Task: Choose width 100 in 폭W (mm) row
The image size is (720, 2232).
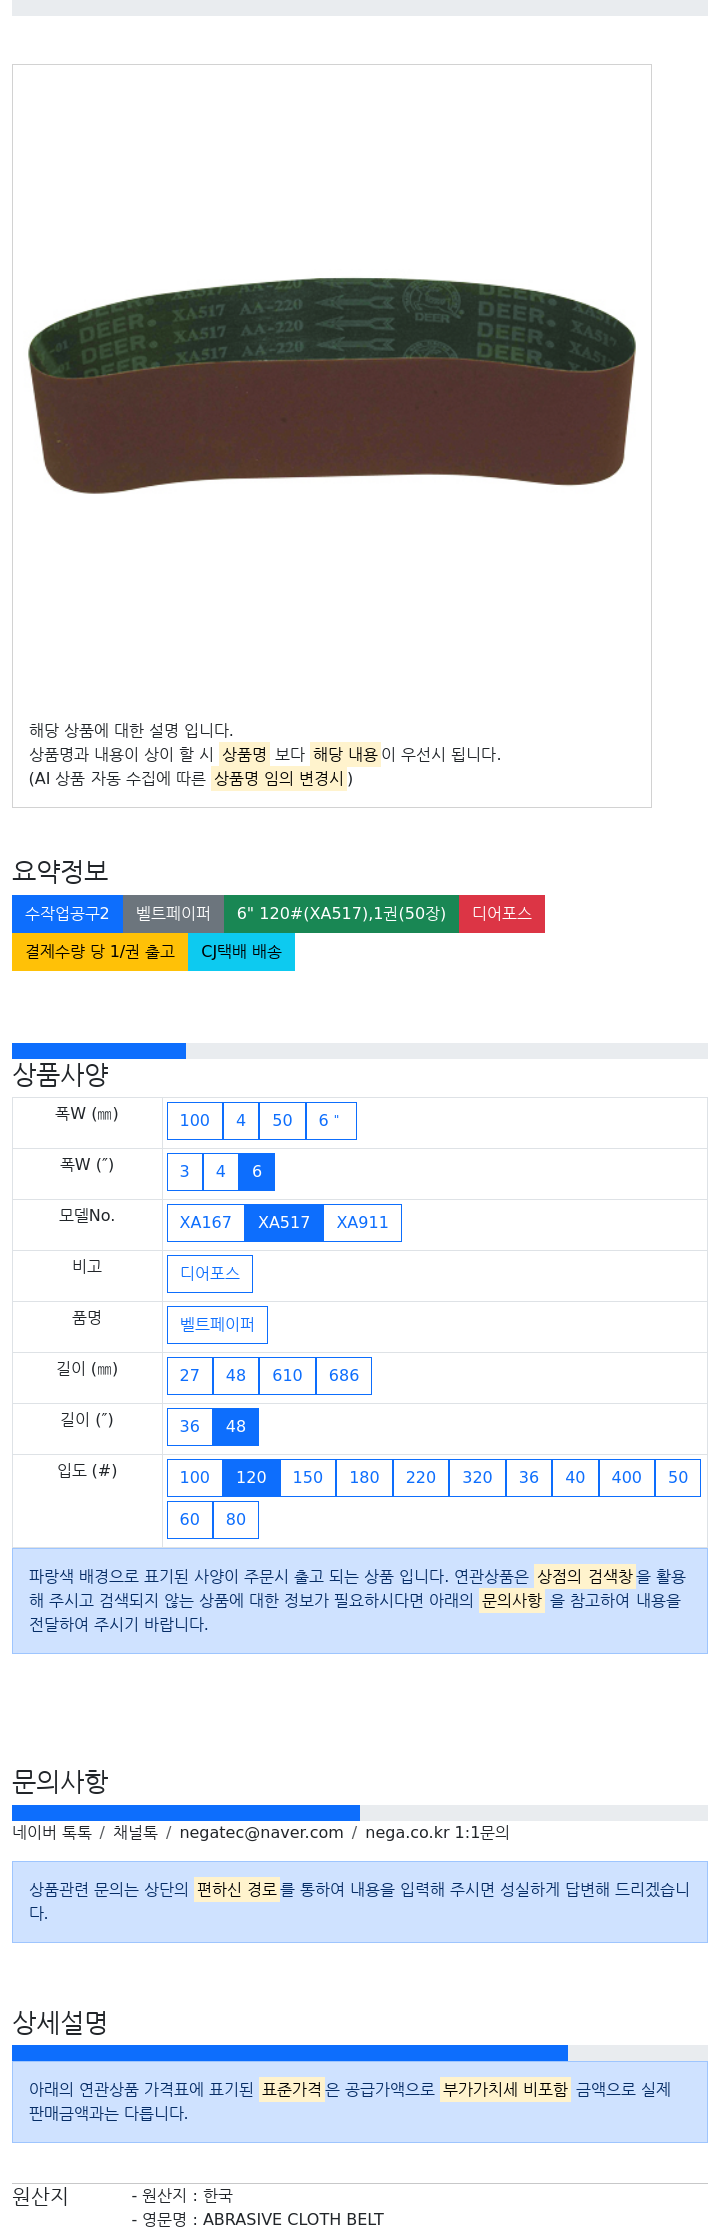Action: pos(195,1121)
